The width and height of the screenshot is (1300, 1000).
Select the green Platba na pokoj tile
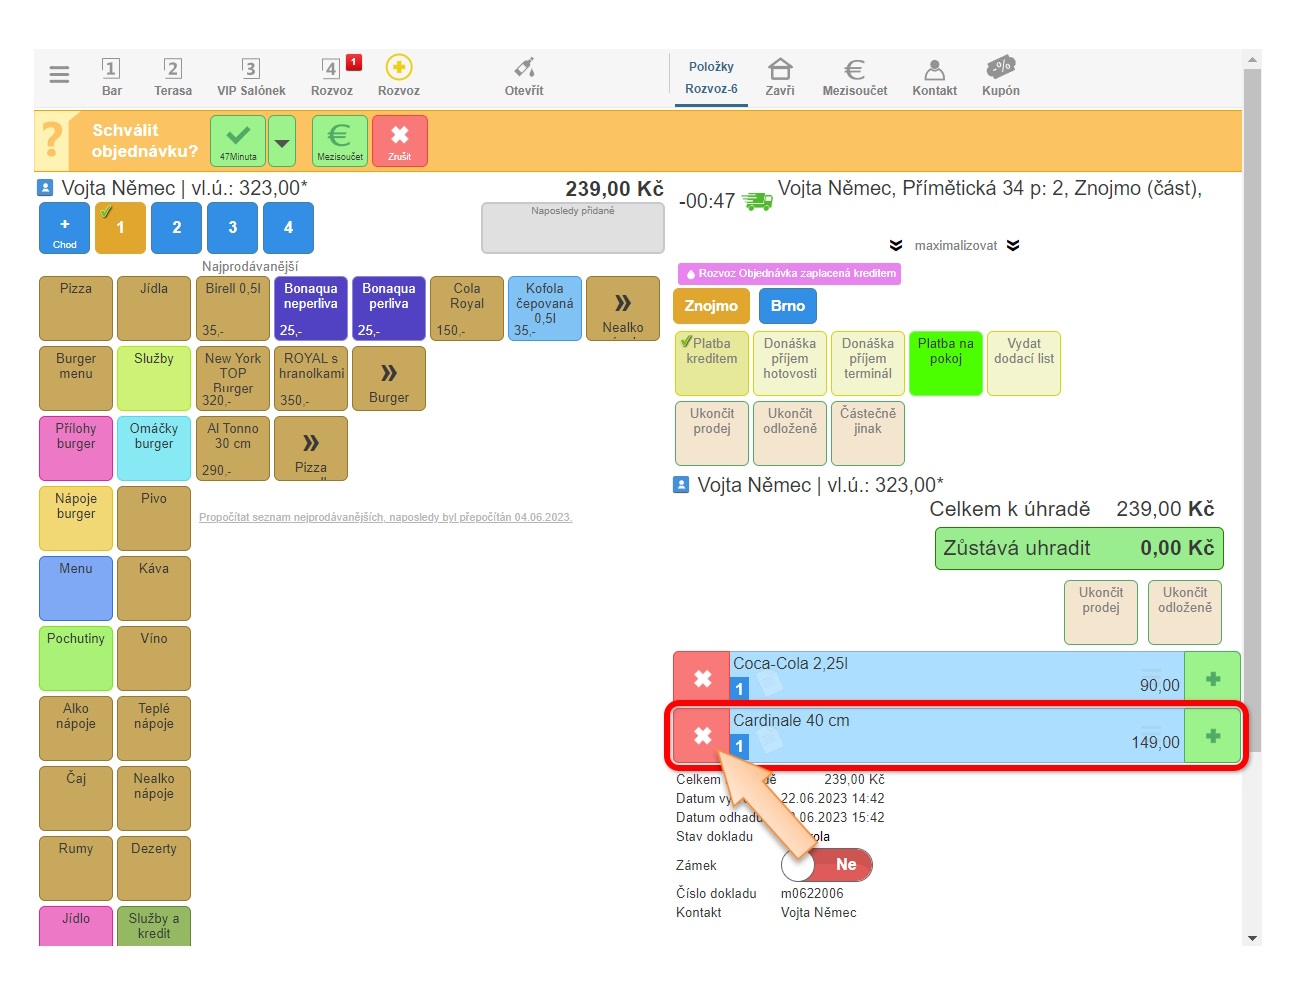[945, 363]
